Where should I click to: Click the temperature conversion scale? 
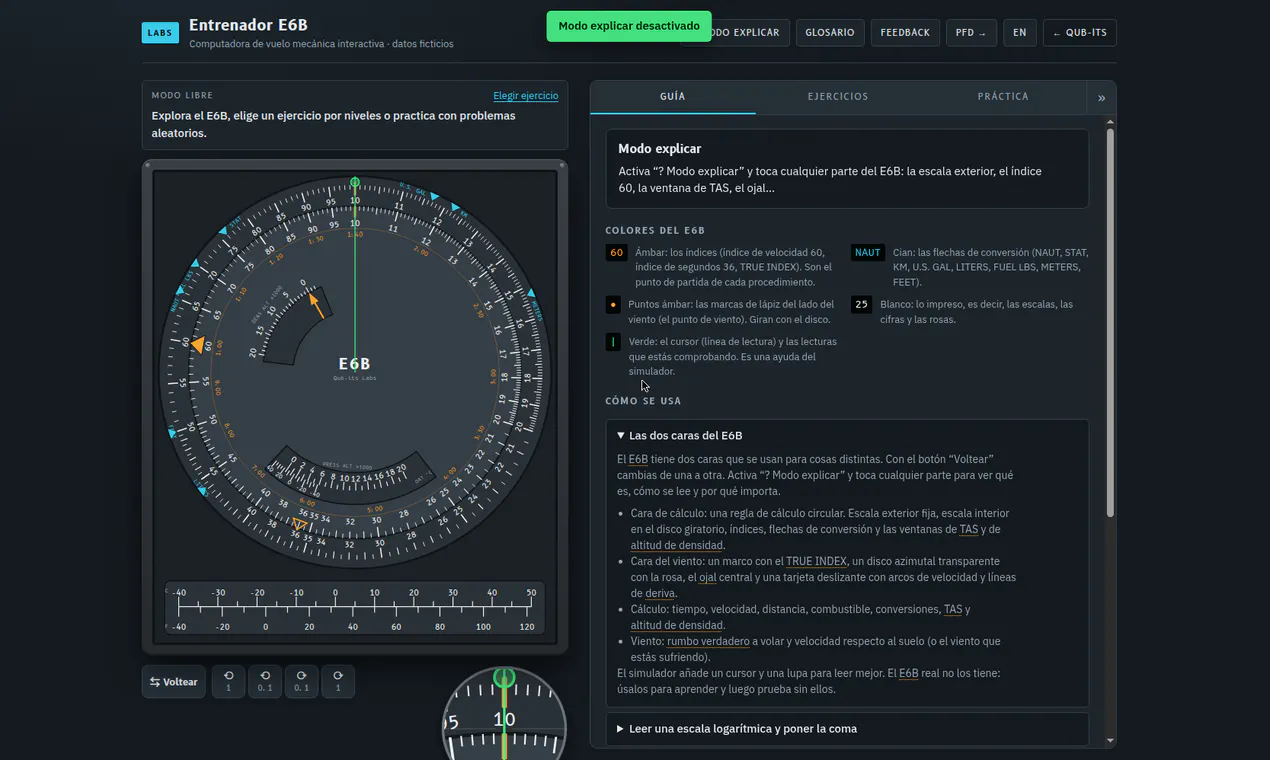tap(355, 609)
